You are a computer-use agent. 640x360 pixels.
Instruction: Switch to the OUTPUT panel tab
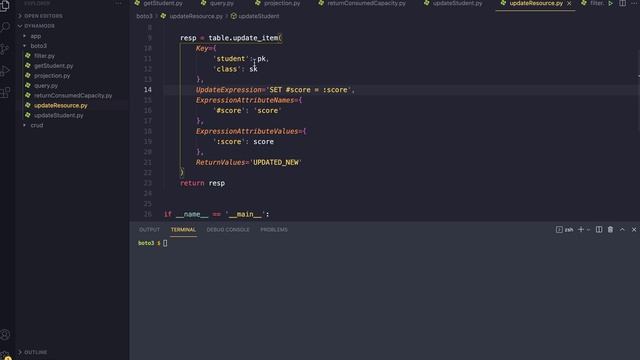149,230
